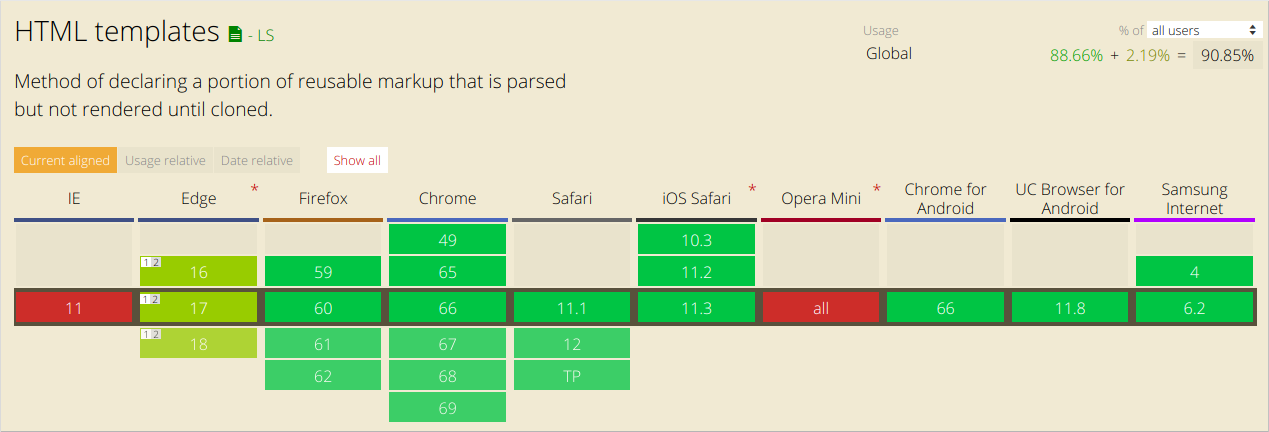Image resolution: width=1269 pixels, height=432 pixels.
Task: Open the all users dropdown
Action: point(1205,30)
